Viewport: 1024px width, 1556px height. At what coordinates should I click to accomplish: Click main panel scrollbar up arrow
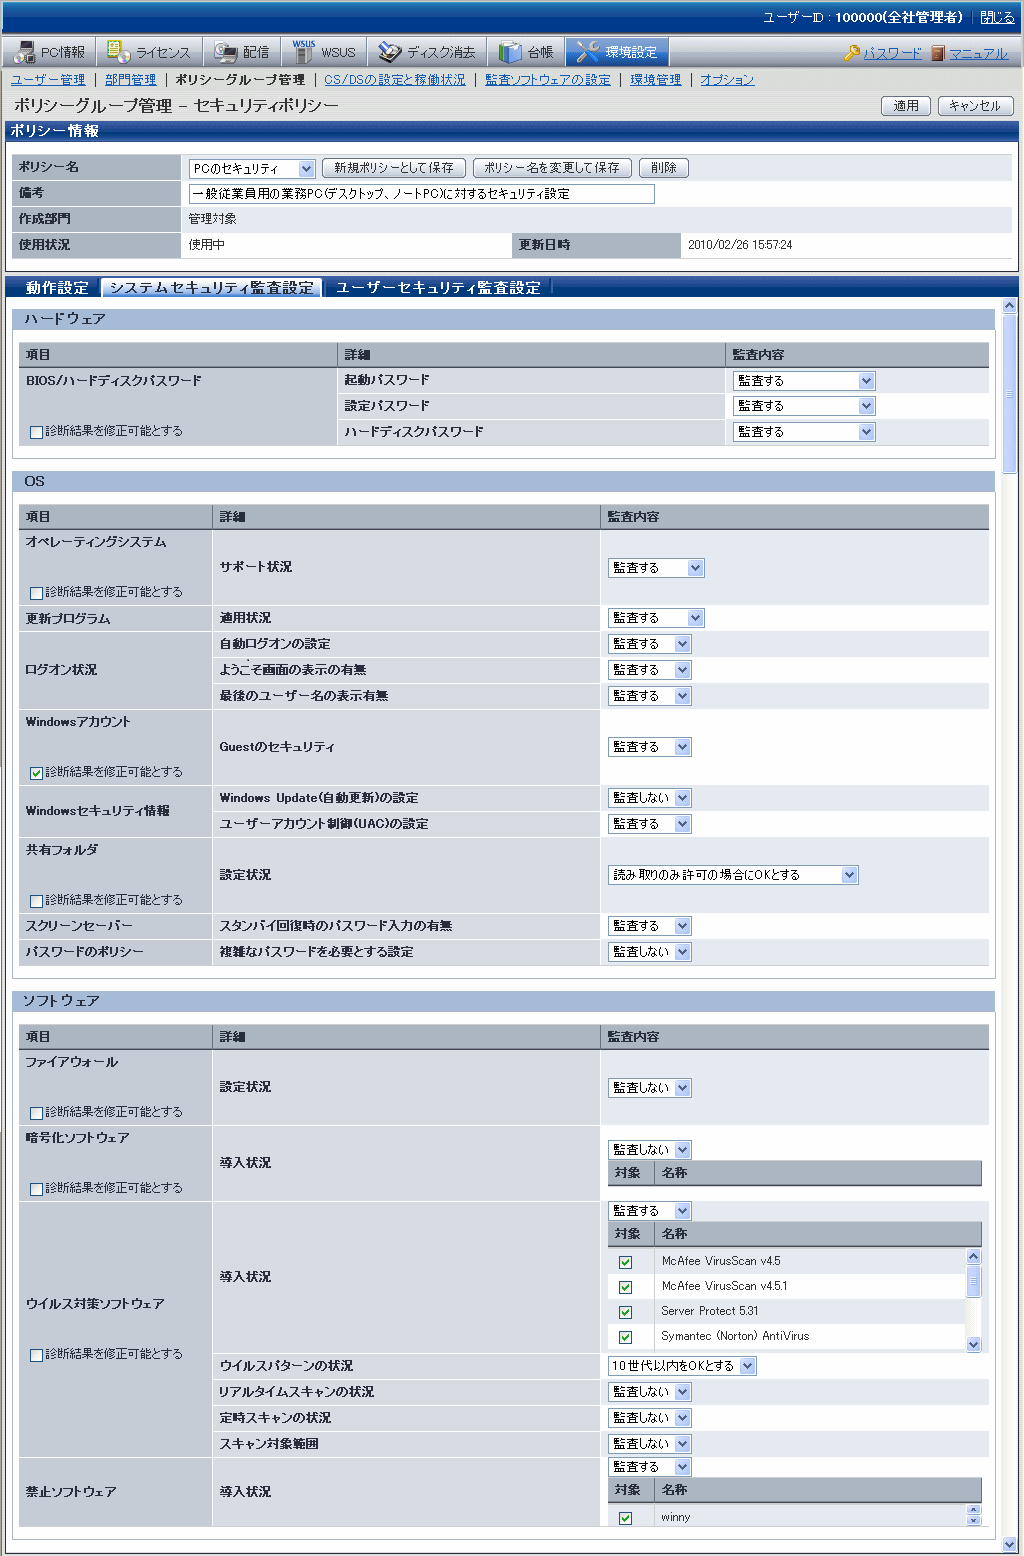[x=1009, y=306]
